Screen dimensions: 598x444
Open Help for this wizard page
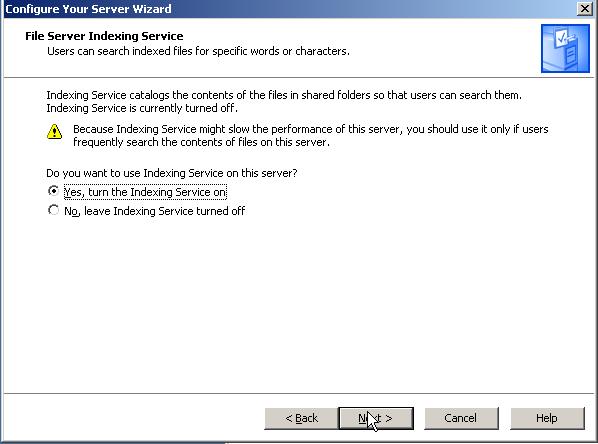coord(547,418)
